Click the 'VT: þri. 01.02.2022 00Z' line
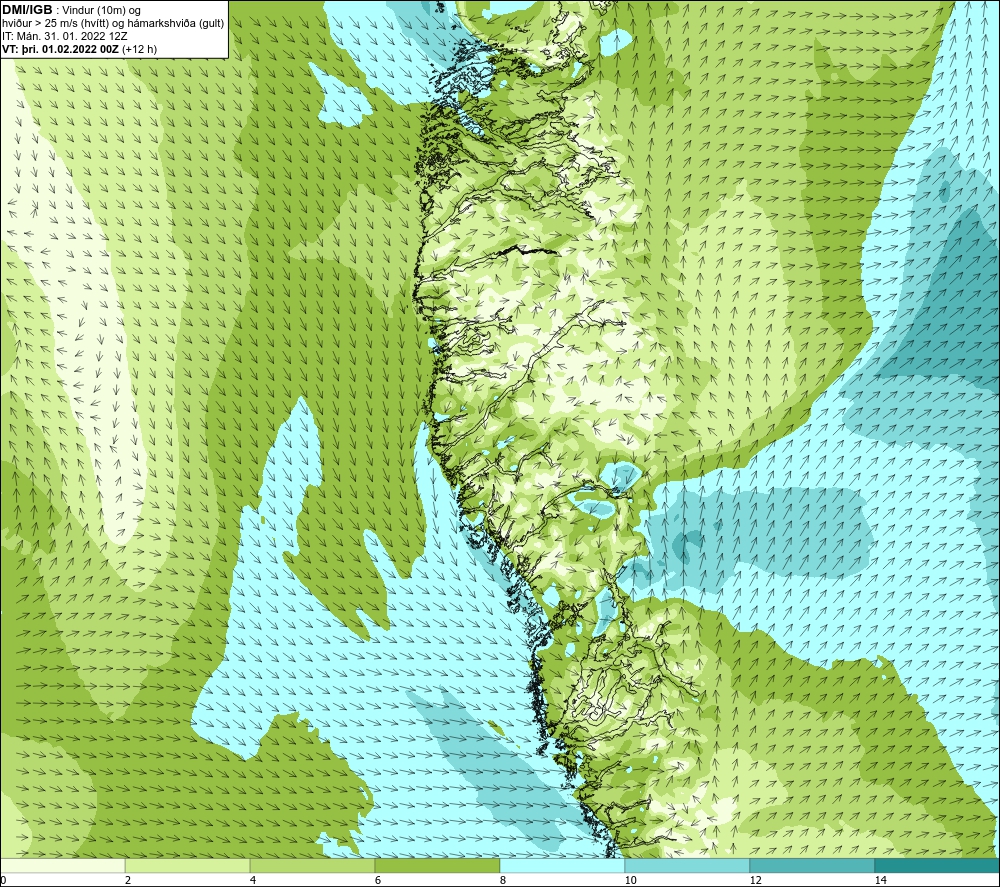This screenshot has height=887, width=1000. click(60, 49)
